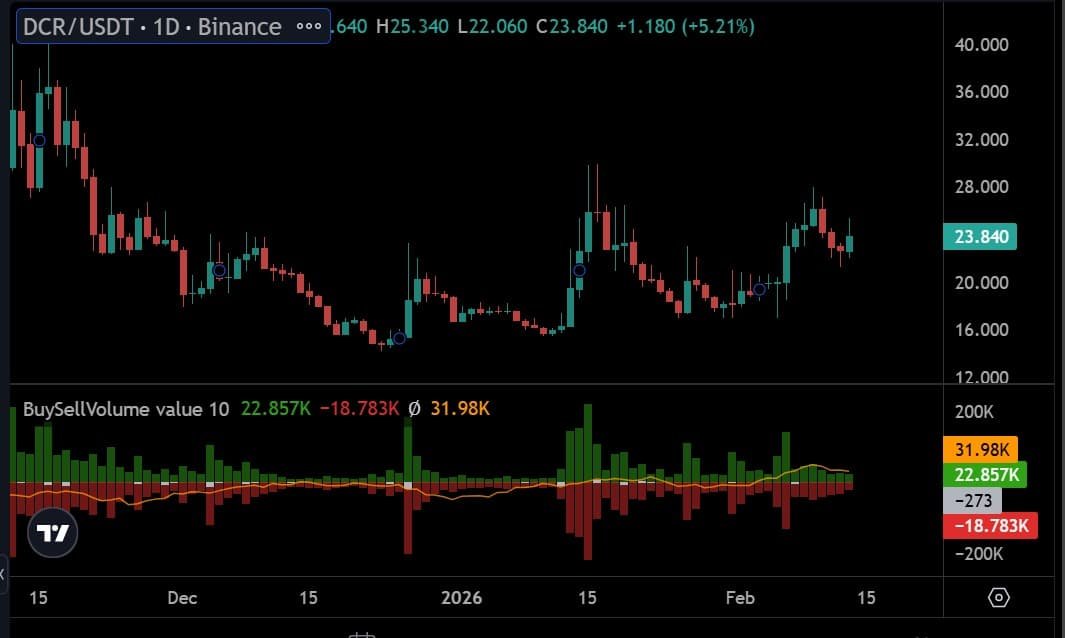Click the red -18.783K sell volume label
The height and width of the screenshot is (638, 1065).
pyautogui.click(x=989, y=526)
